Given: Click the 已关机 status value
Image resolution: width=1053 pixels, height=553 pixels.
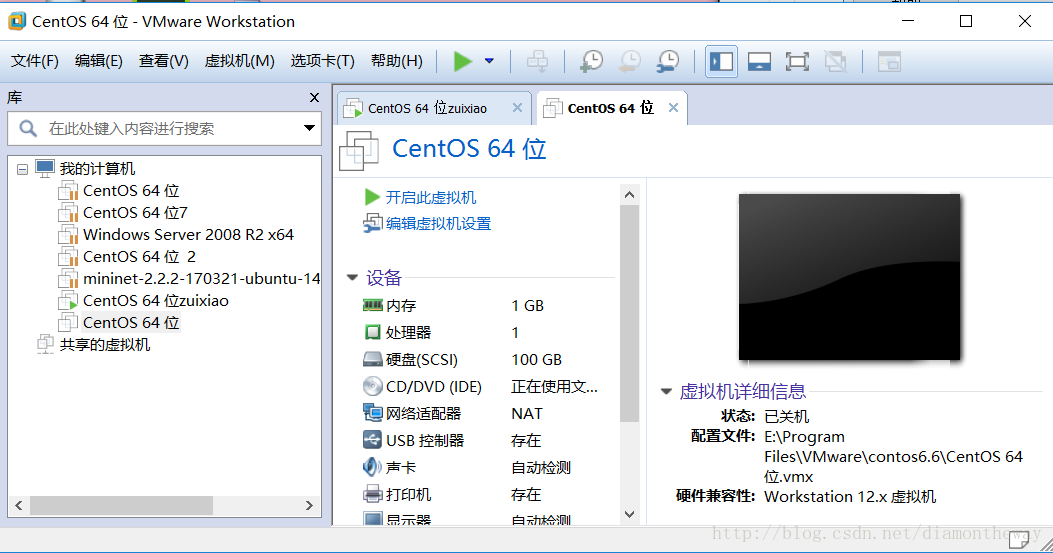Looking at the screenshot, I should (x=786, y=417).
